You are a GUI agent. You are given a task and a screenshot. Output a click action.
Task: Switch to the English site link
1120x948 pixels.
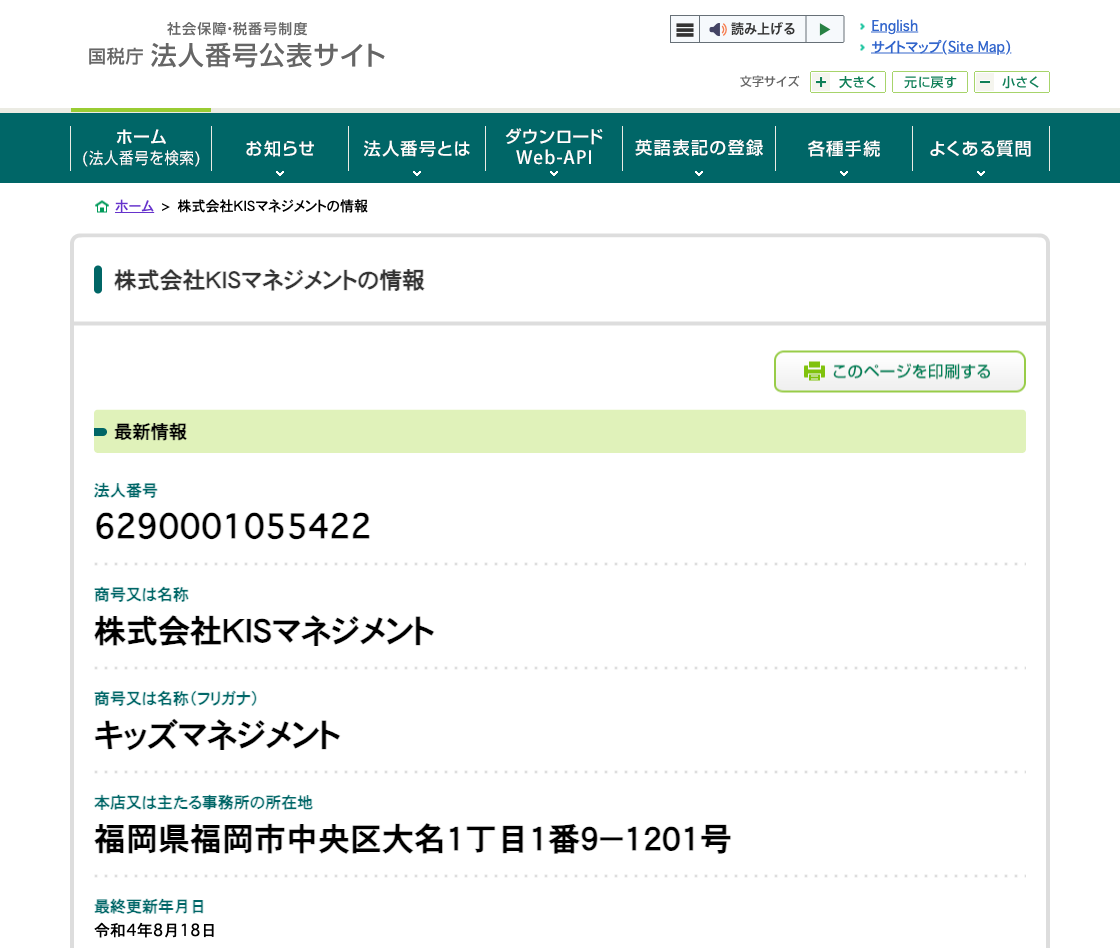tap(894, 26)
